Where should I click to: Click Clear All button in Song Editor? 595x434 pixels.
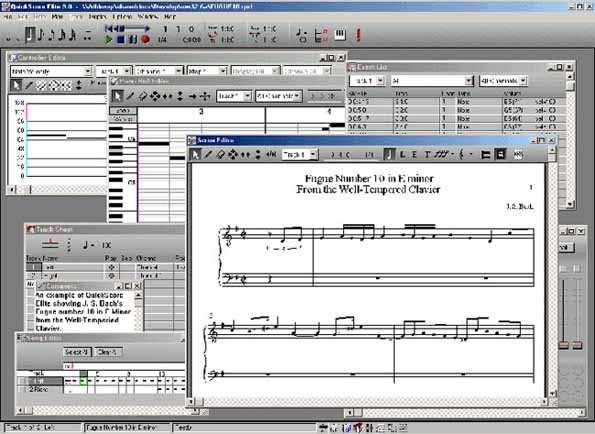tap(108, 352)
